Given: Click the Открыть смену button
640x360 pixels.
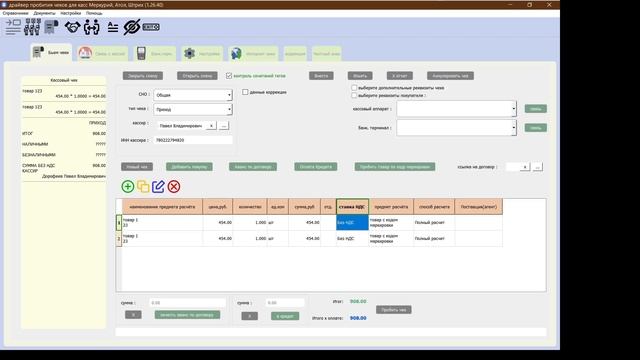Looking at the screenshot, I should tap(197, 76).
